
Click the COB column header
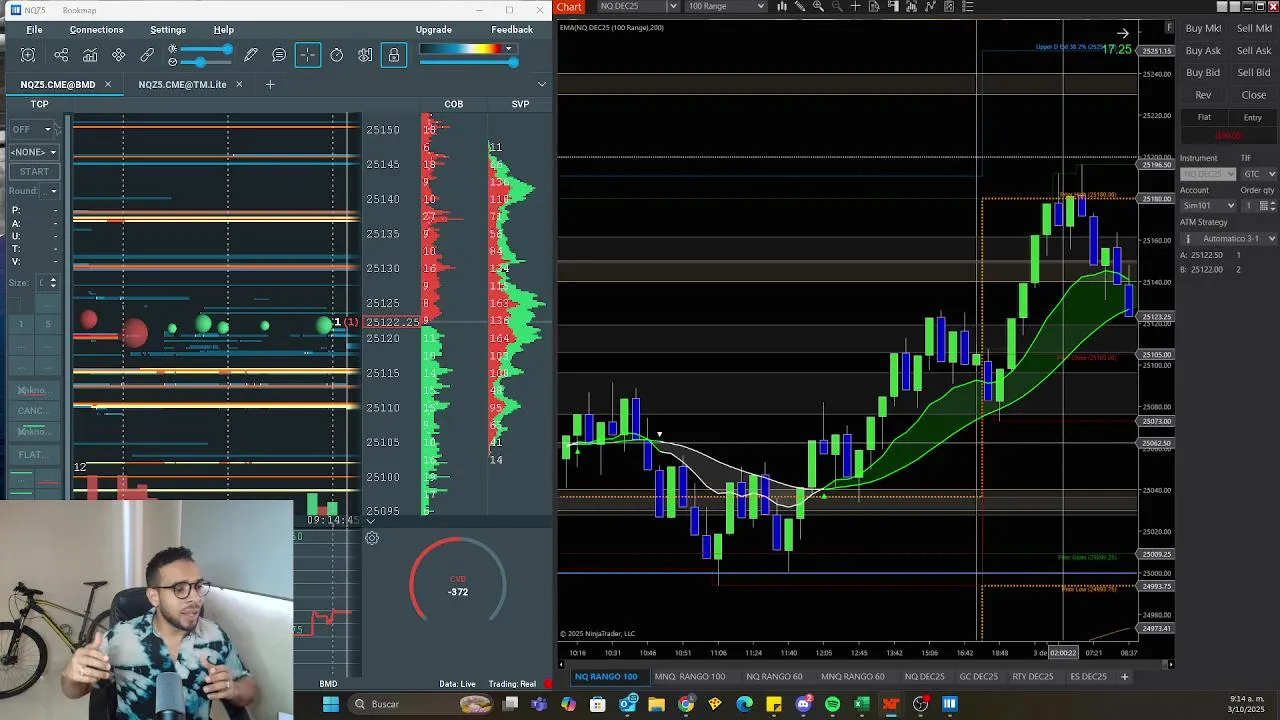(x=454, y=104)
